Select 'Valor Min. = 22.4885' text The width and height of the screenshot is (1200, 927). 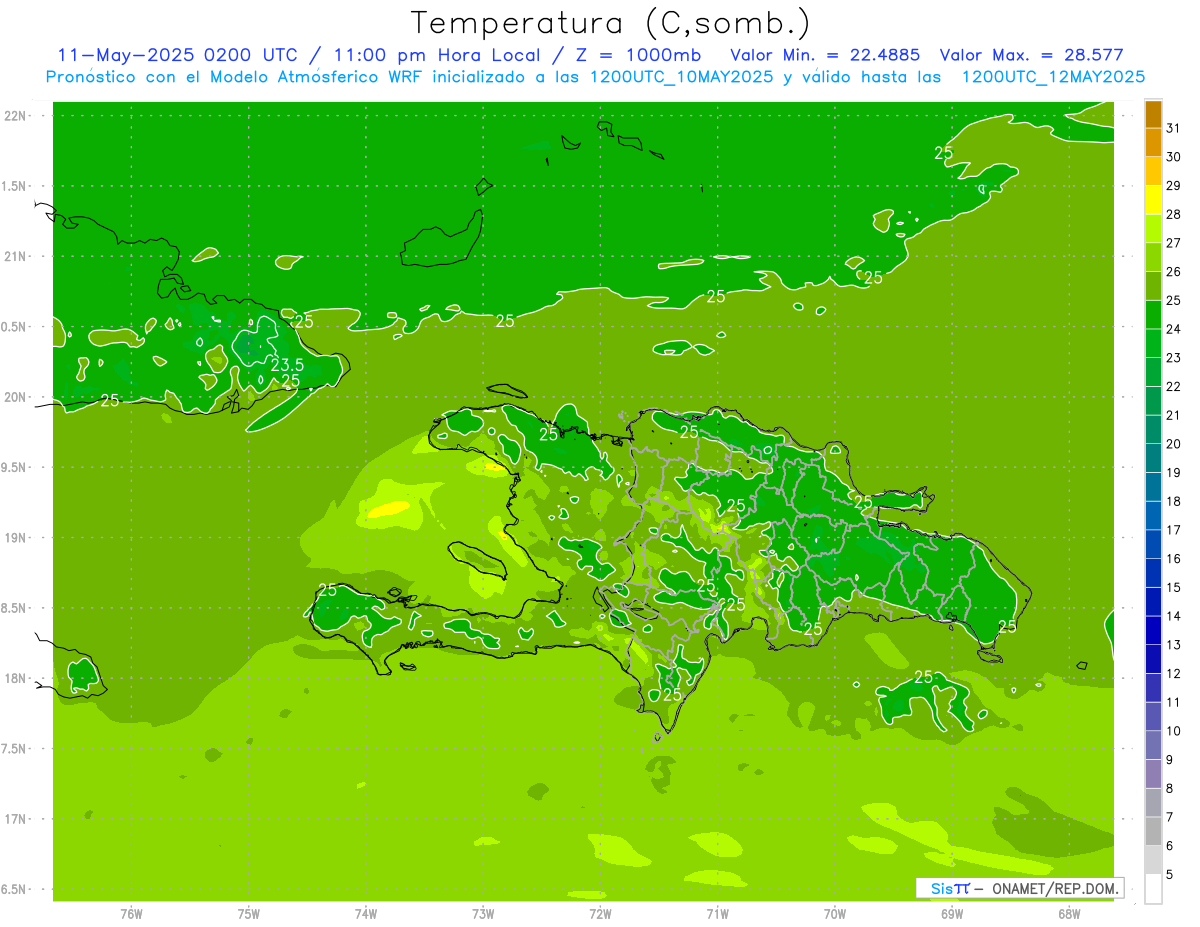click(x=825, y=55)
